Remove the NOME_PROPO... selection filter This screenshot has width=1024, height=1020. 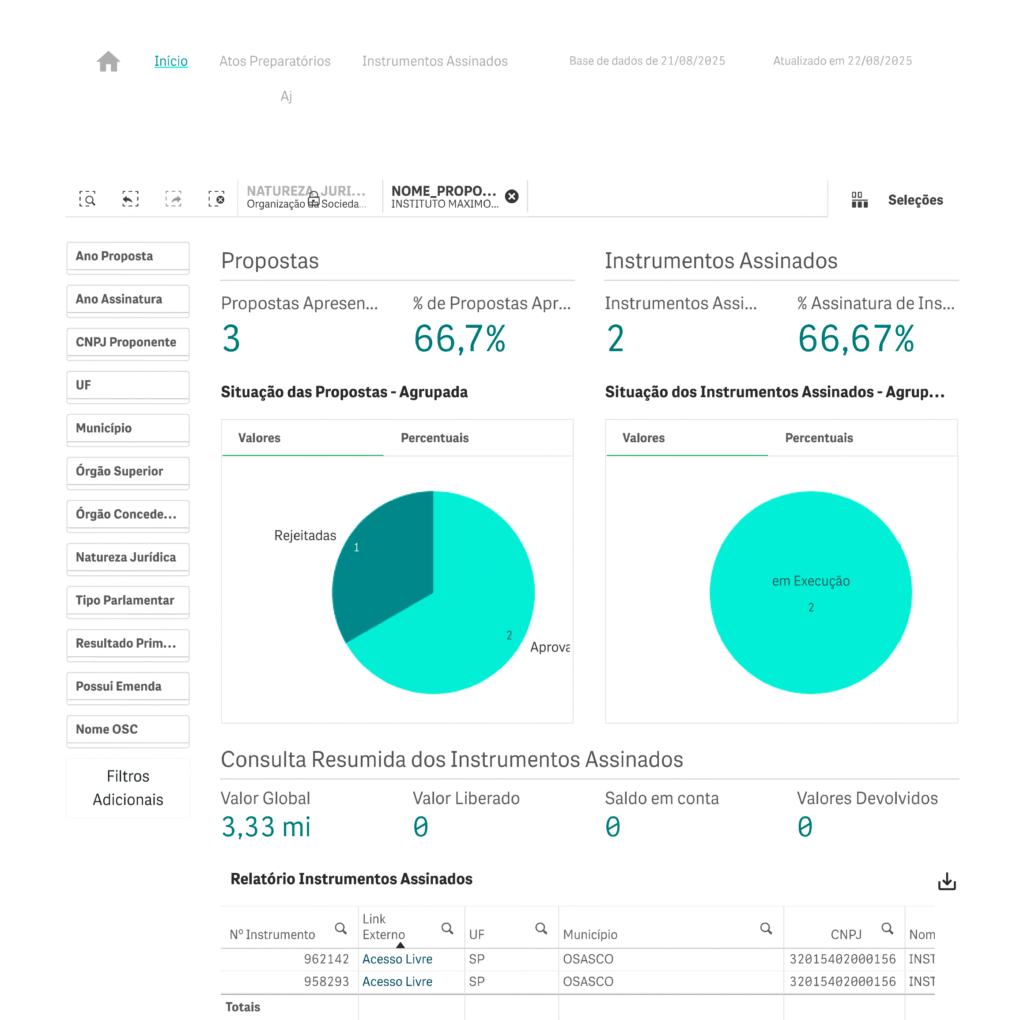pos(512,196)
